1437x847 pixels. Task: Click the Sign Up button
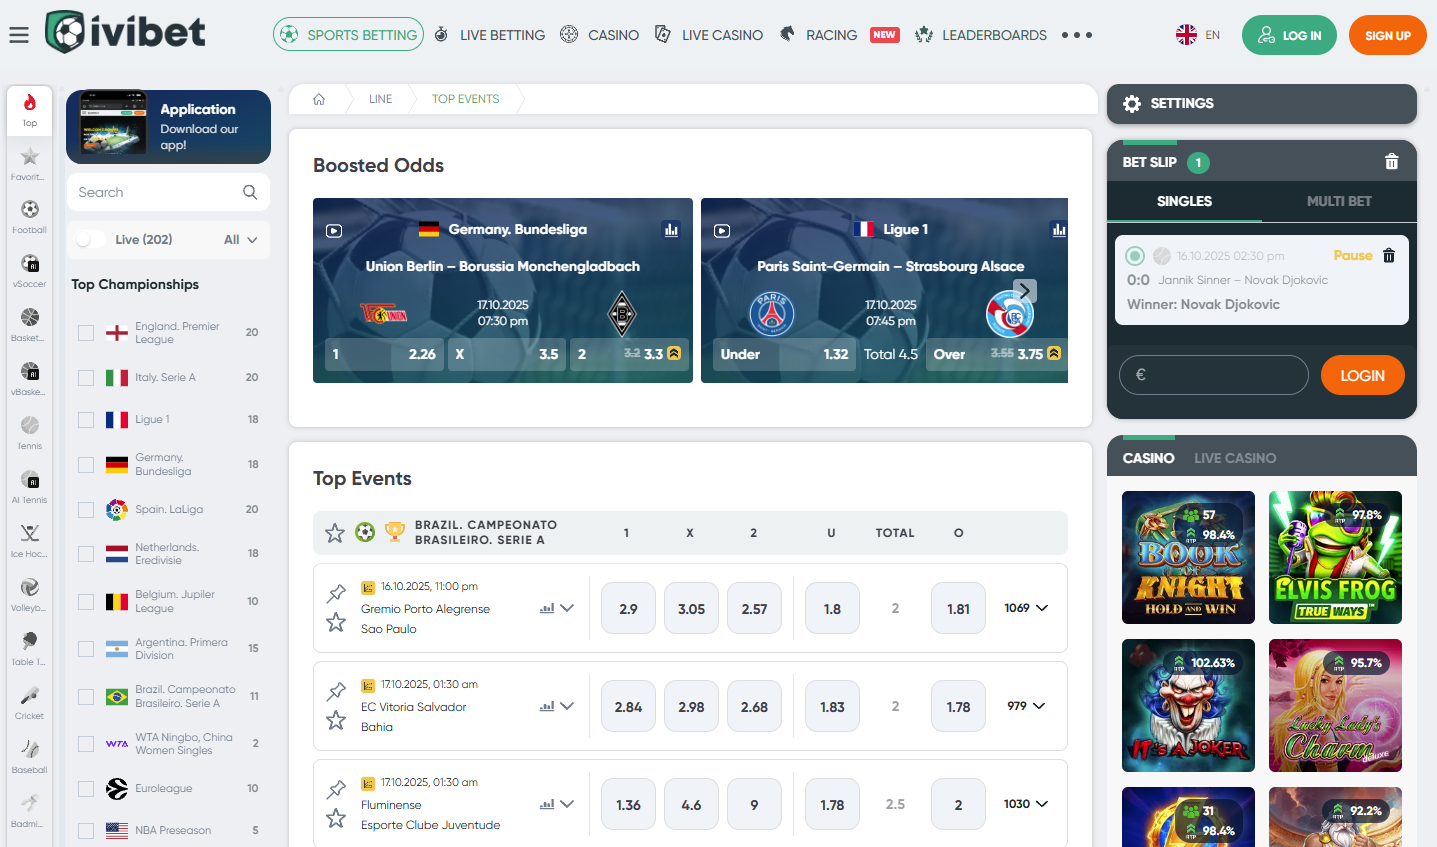[x=1387, y=35]
